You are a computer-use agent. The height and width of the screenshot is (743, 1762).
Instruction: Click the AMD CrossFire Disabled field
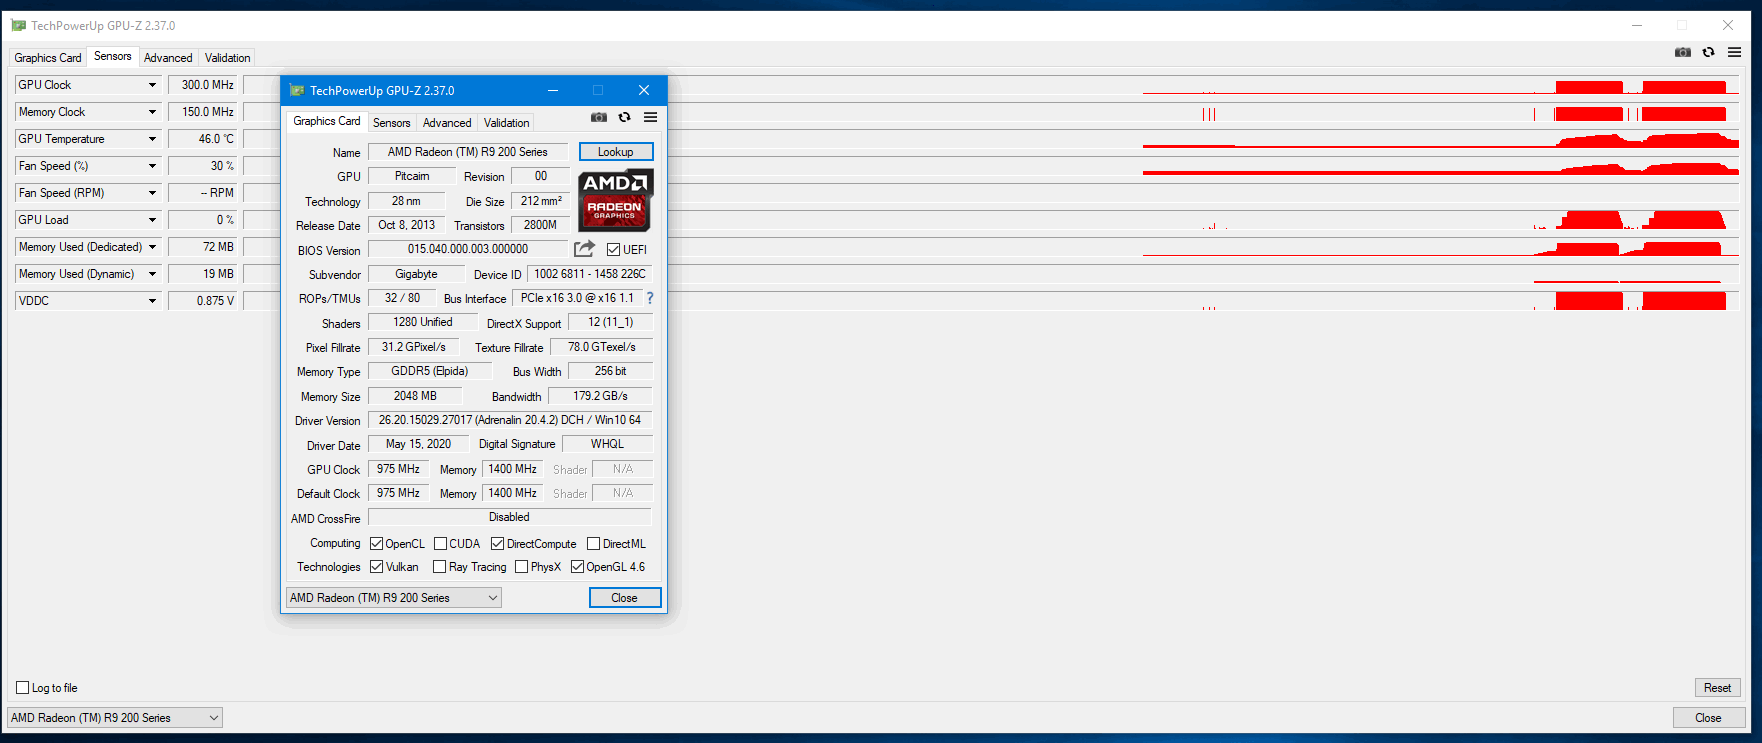click(x=510, y=517)
